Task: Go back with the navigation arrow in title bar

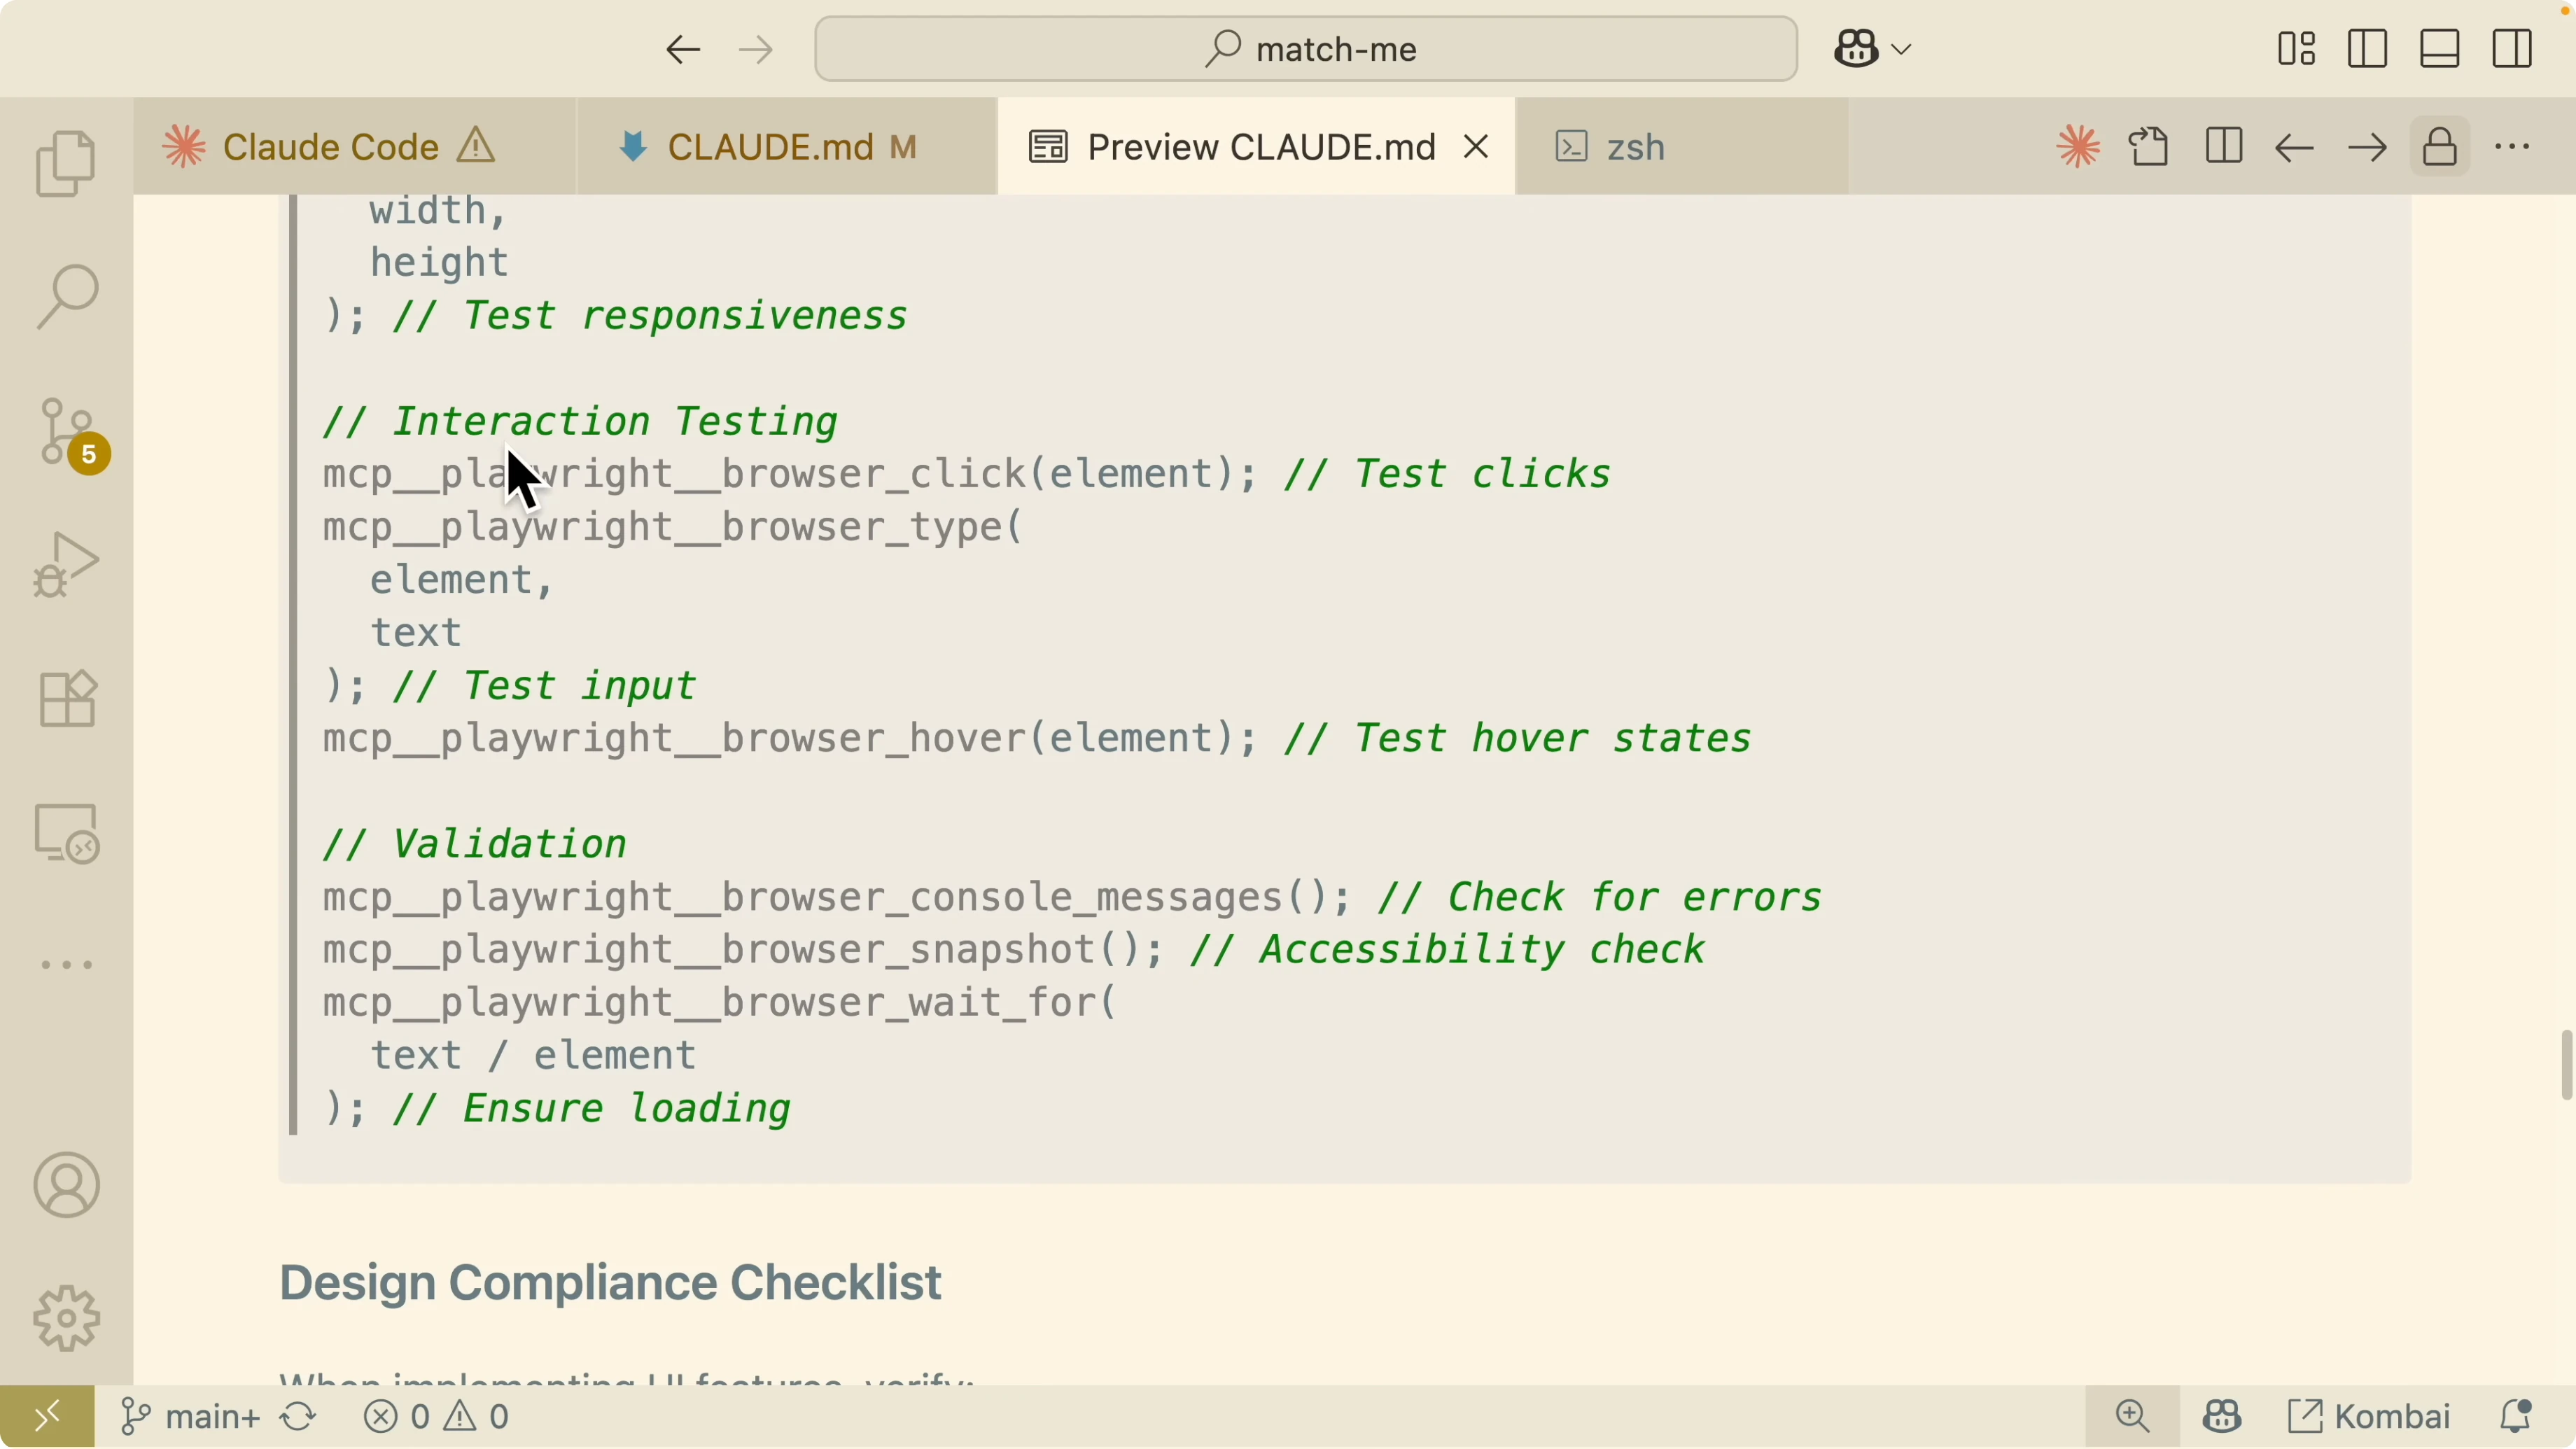Action: click(x=683, y=49)
